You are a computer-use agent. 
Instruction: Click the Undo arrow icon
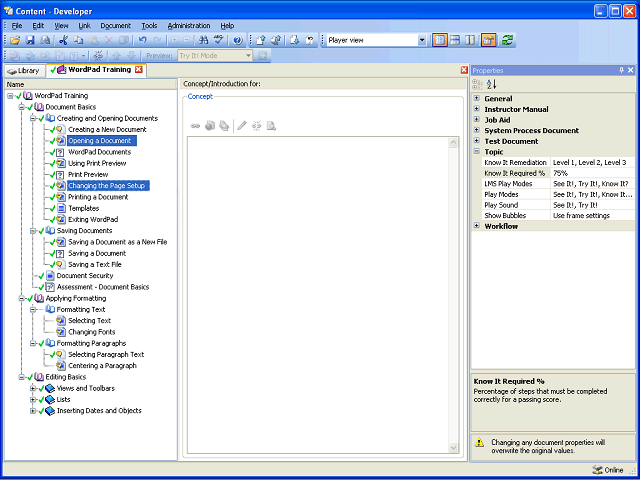point(142,40)
